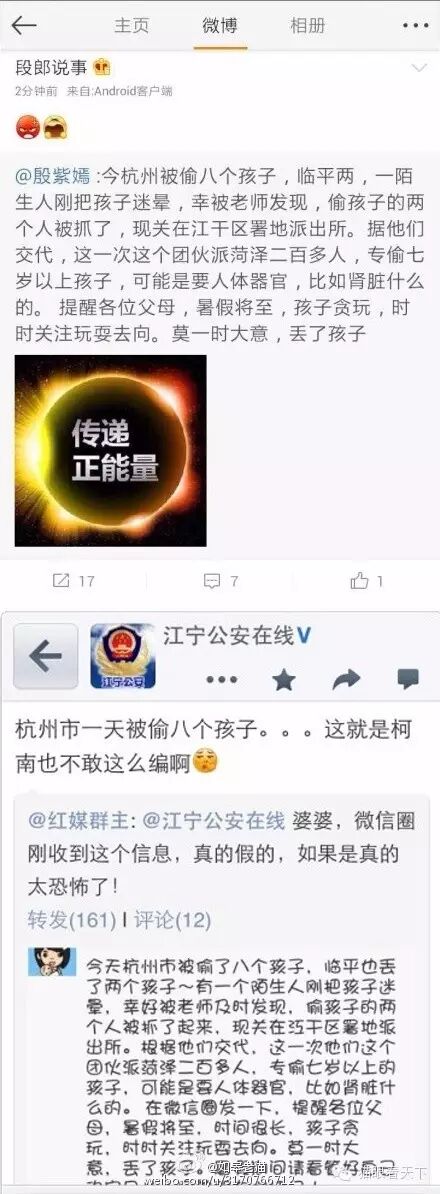
Task: Switch to the 相册 tab
Action: pos(308,26)
